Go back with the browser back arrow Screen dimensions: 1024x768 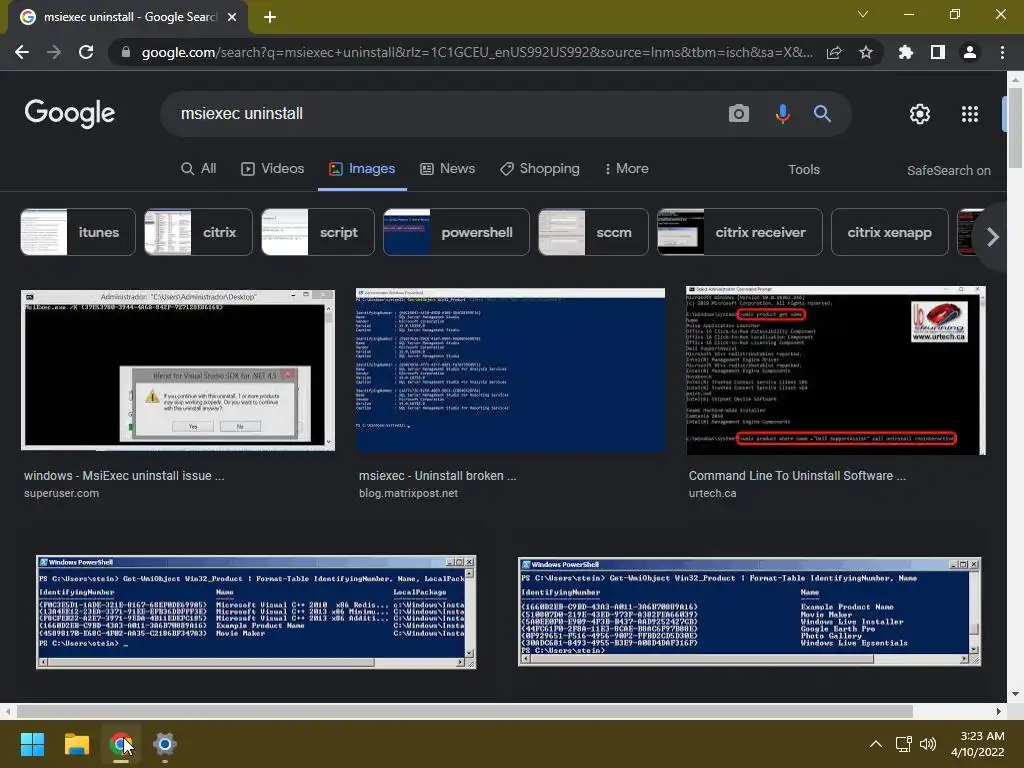[x=22, y=52]
